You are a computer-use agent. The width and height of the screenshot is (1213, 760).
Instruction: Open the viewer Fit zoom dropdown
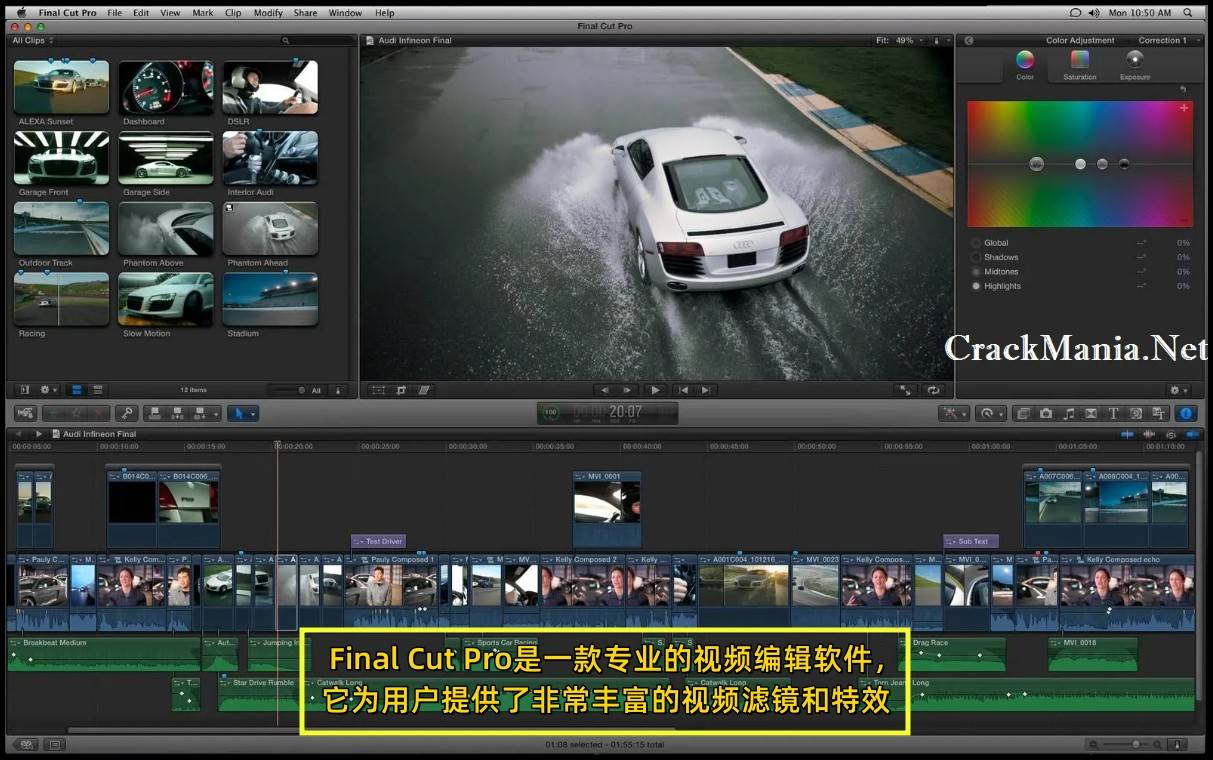(898, 41)
